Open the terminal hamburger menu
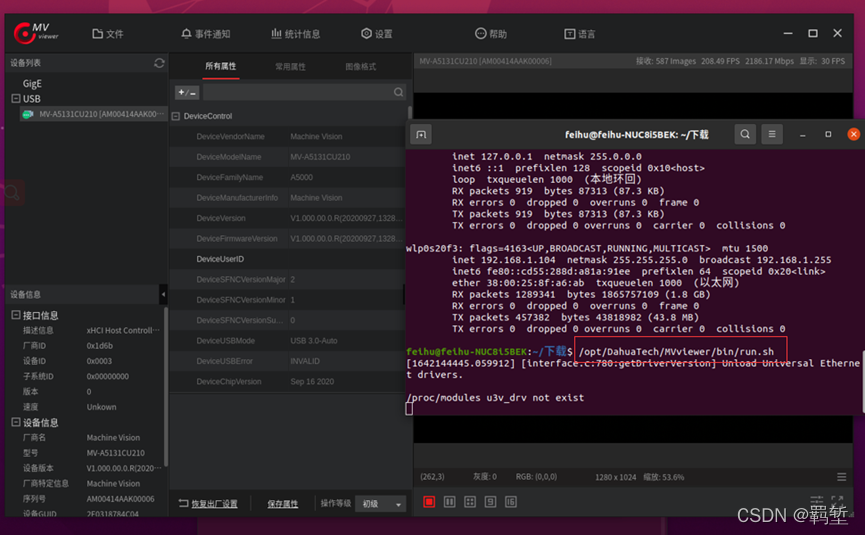 pos(772,134)
